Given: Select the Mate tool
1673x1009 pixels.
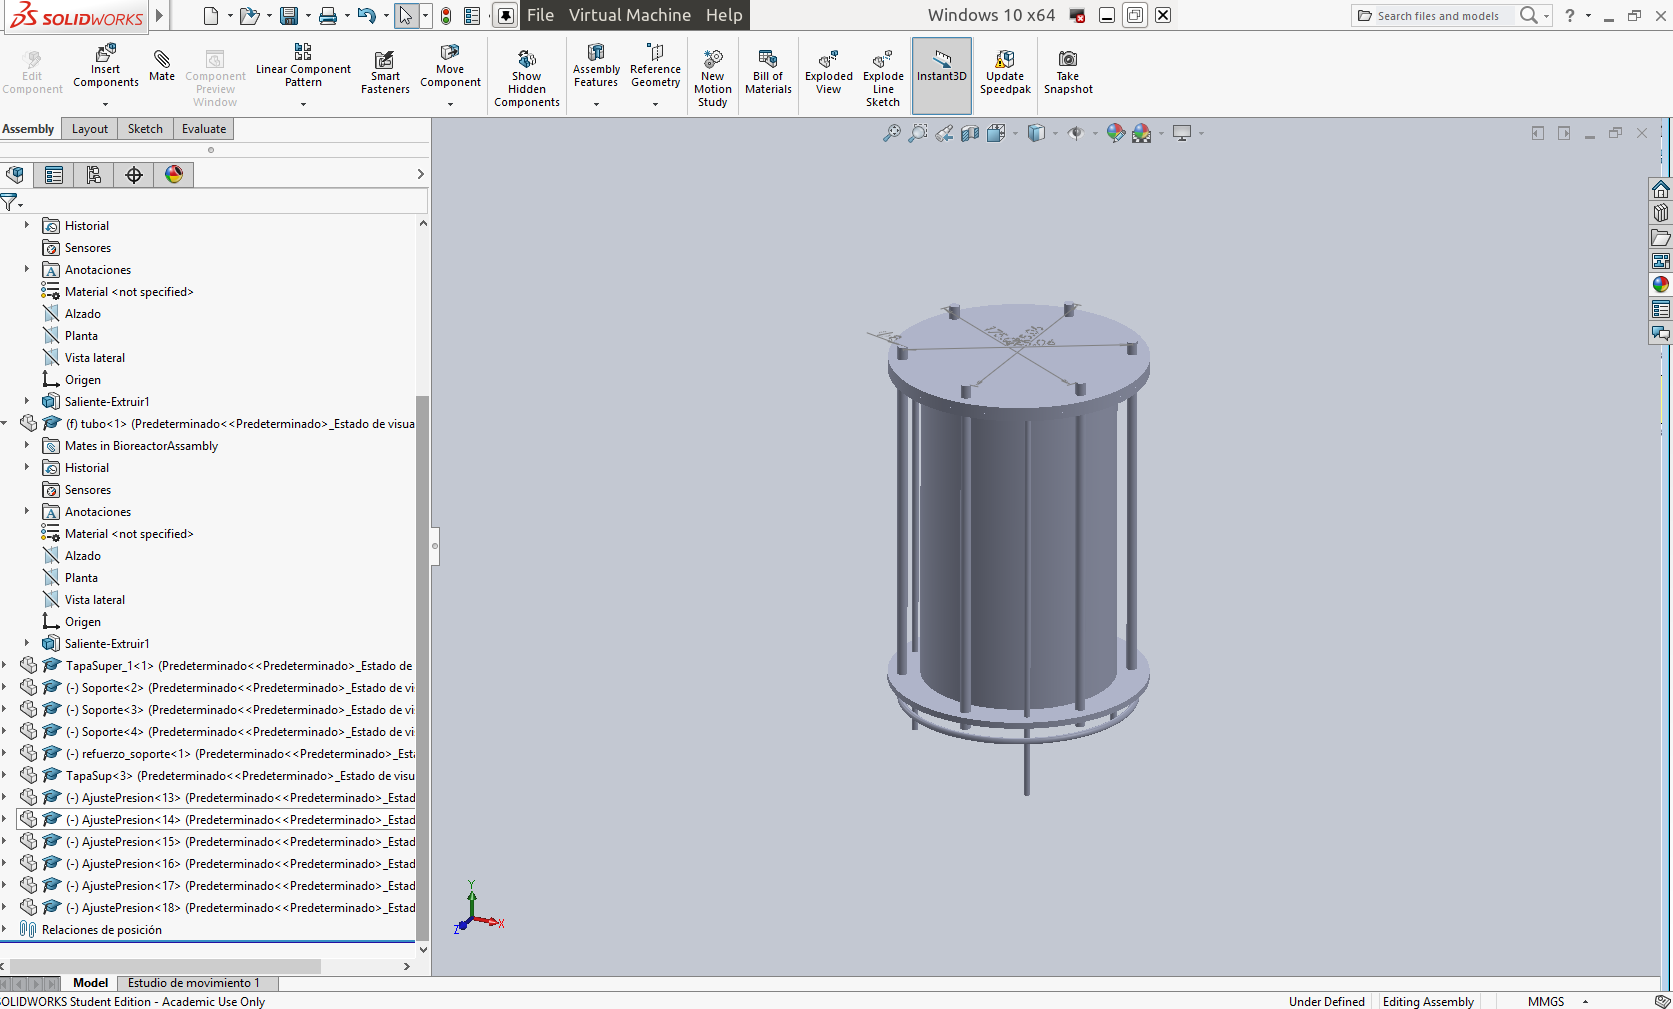Looking at the screenshot, I should click(x=161, y=66).
